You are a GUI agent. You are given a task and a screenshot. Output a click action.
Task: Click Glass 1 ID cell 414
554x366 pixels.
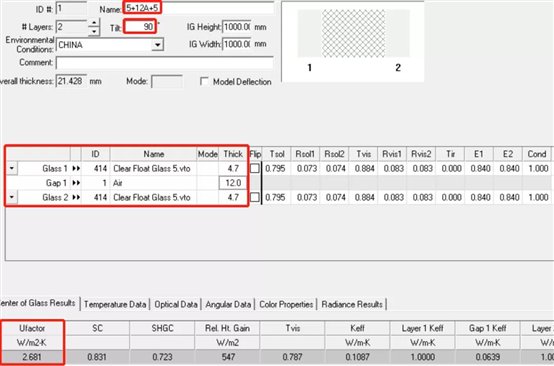pyautogui.click(x=96, y=169)
